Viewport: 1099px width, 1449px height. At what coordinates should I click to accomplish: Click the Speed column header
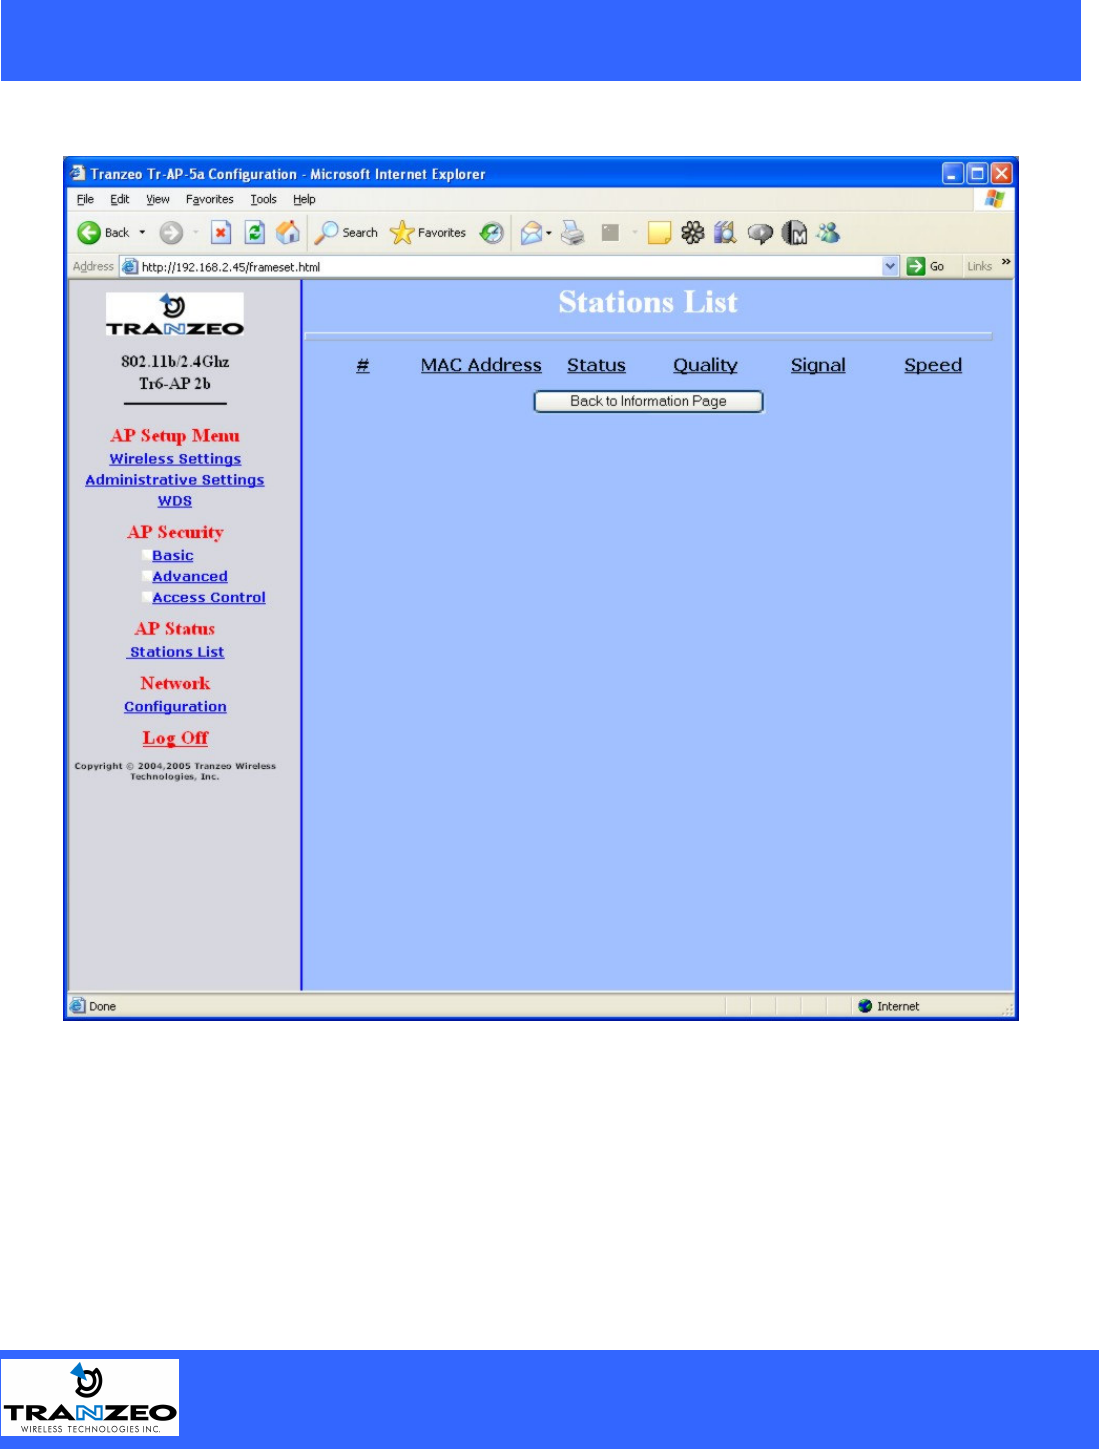click(x=933, y=366)
